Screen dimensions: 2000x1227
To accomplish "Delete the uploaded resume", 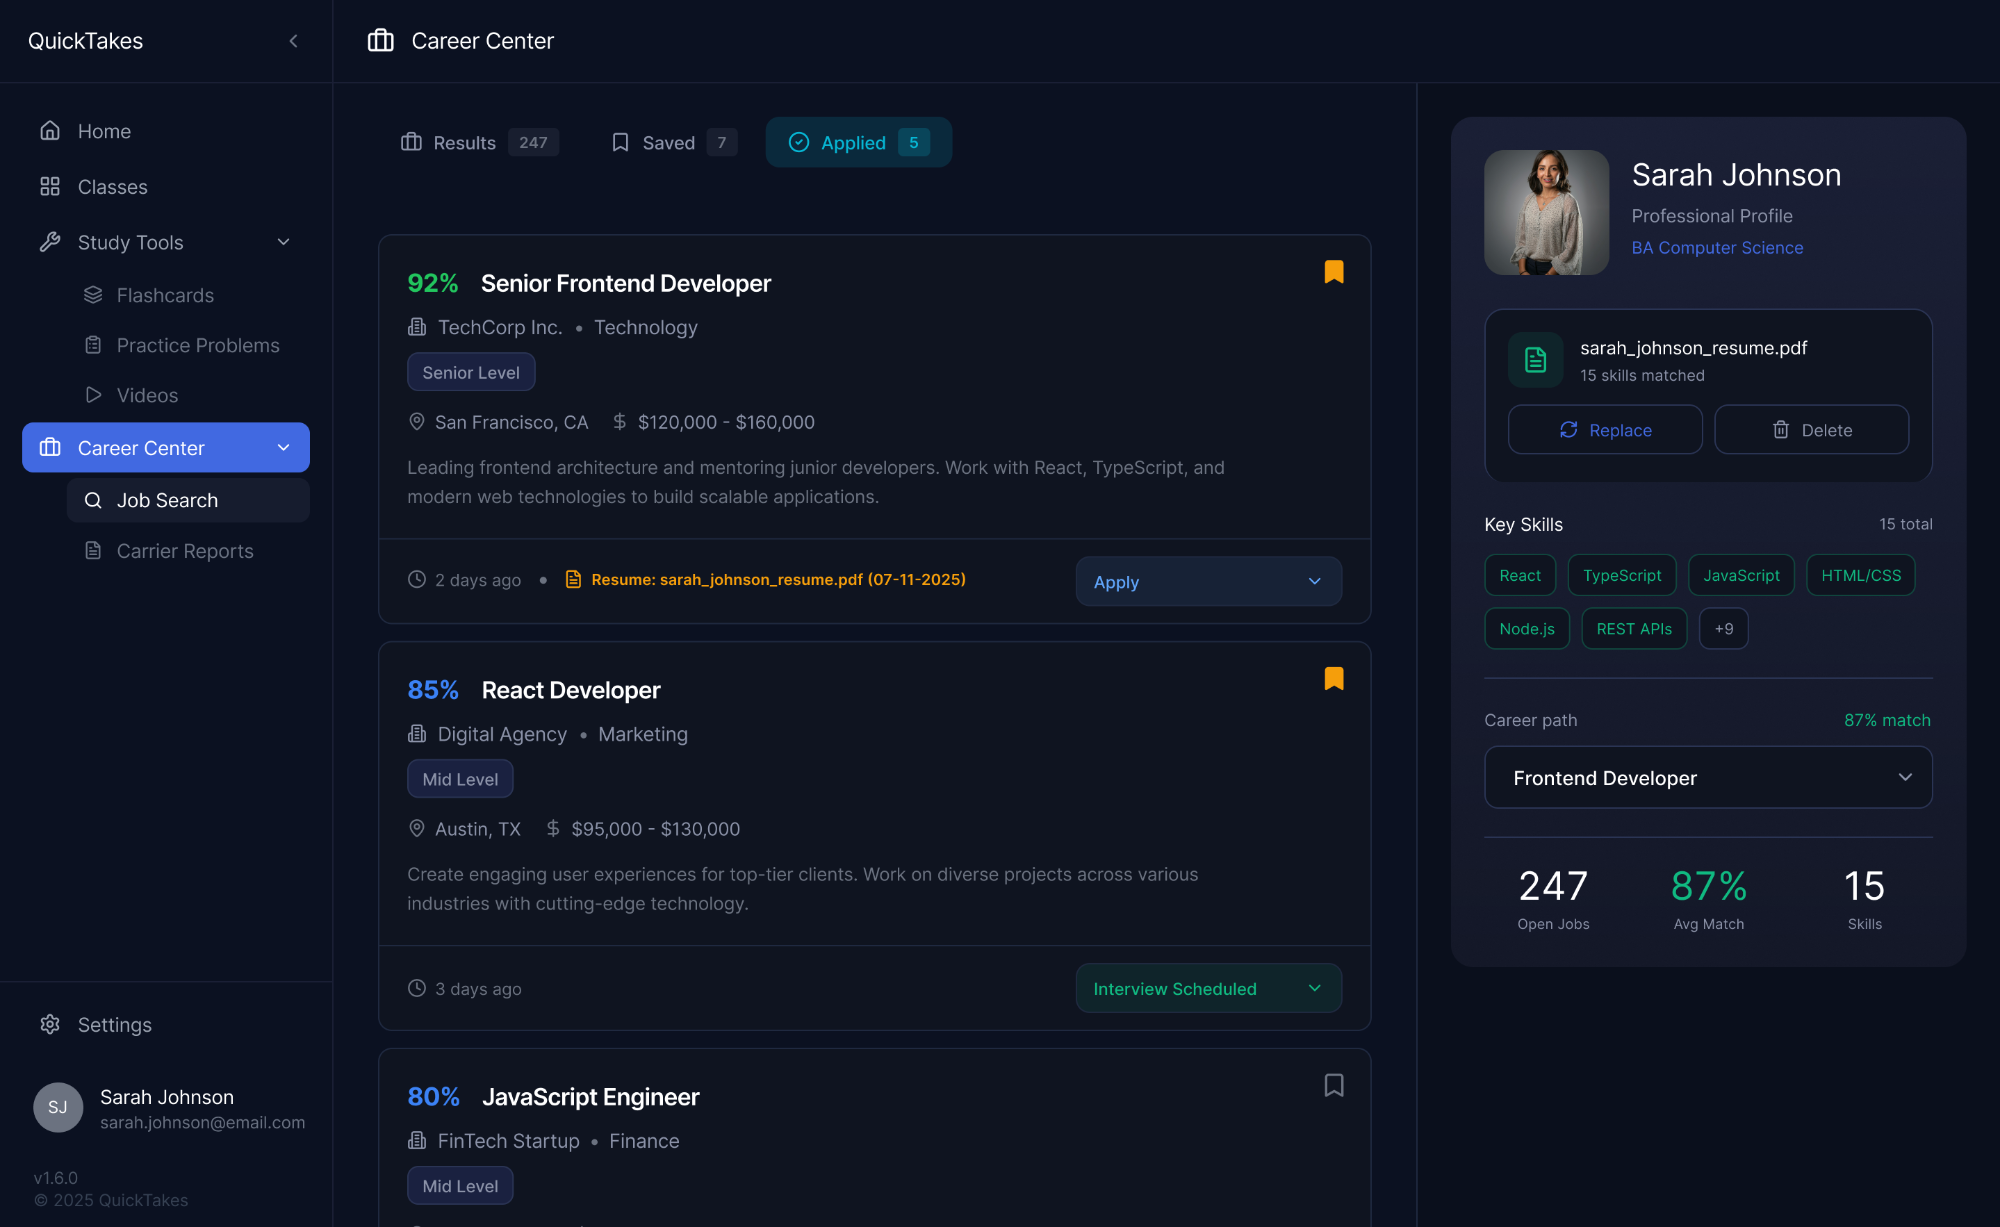I will click(x=1812, y=430).
